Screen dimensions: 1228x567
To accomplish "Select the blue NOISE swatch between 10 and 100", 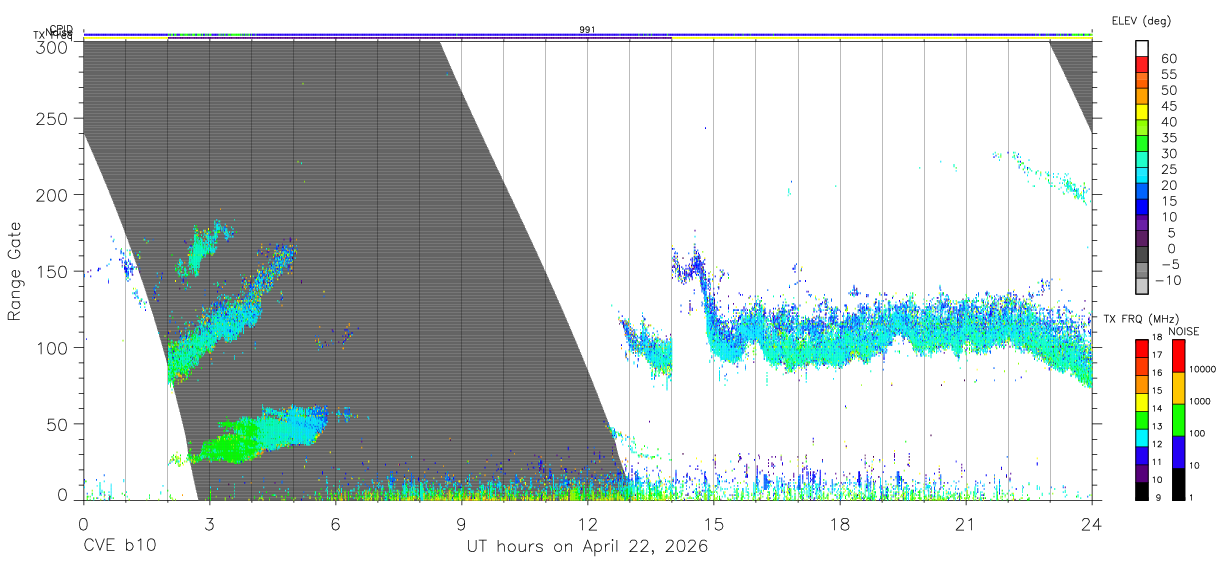I will pos(1177,451).
